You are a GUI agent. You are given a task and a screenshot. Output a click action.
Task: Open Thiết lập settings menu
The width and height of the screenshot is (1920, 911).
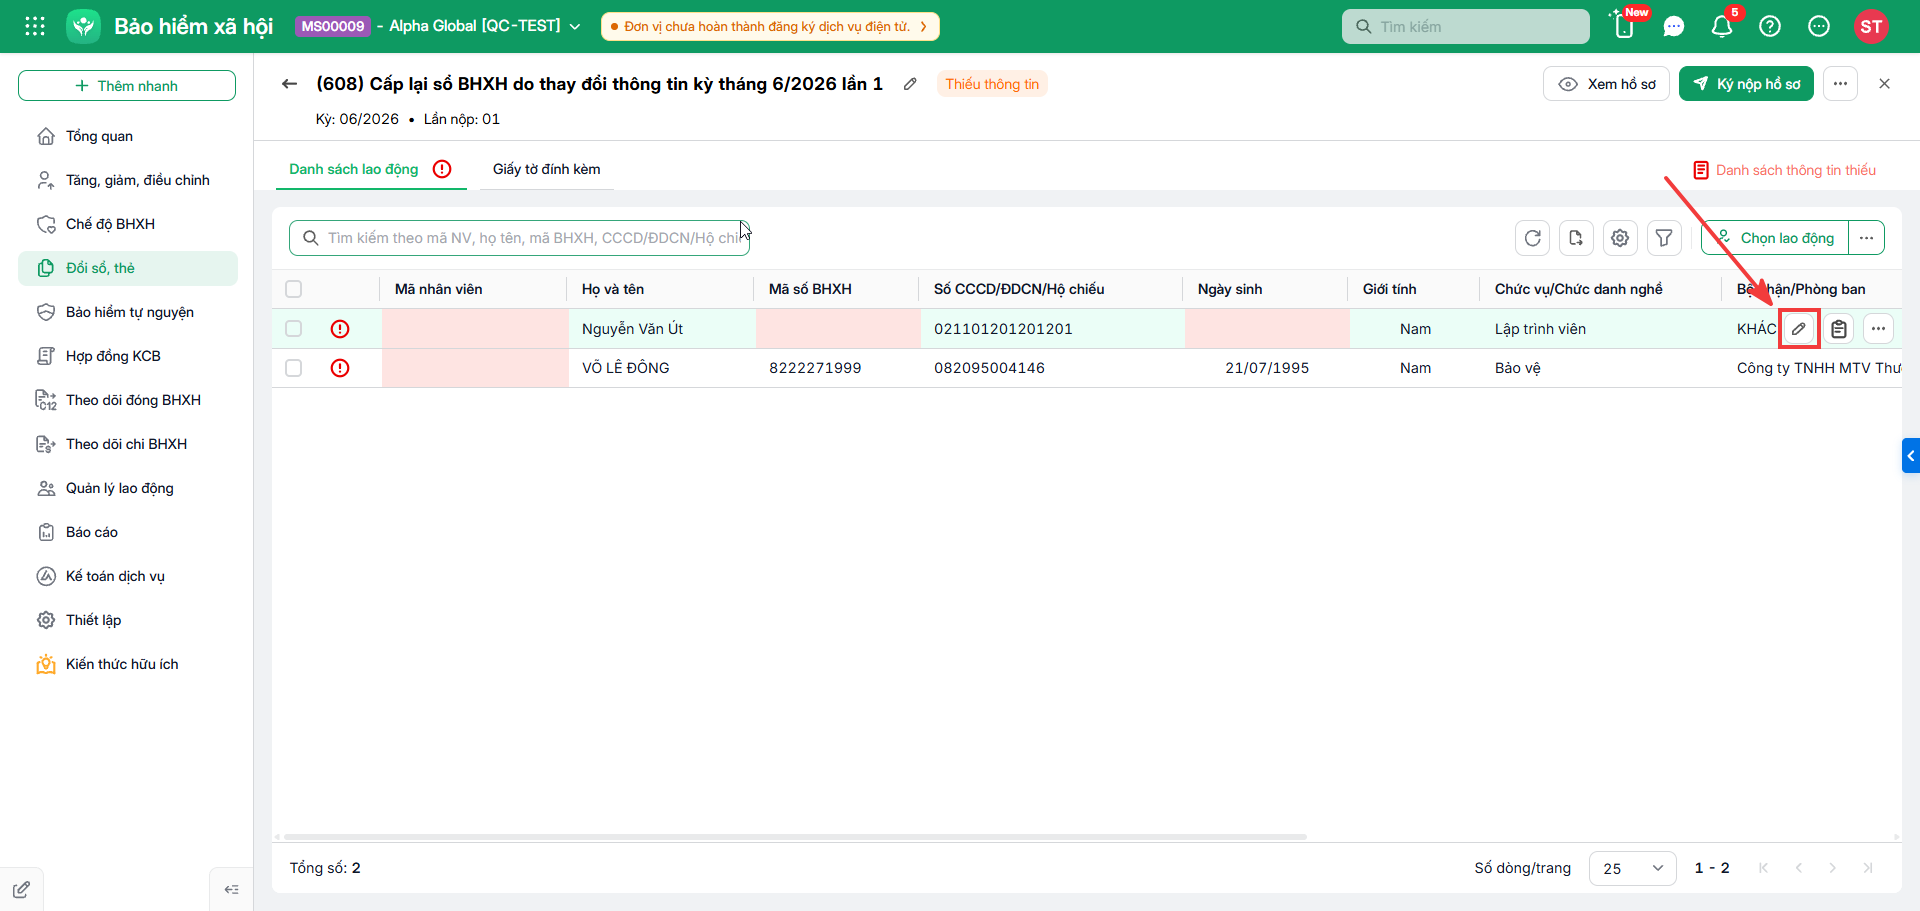click(x=128, y=620)
